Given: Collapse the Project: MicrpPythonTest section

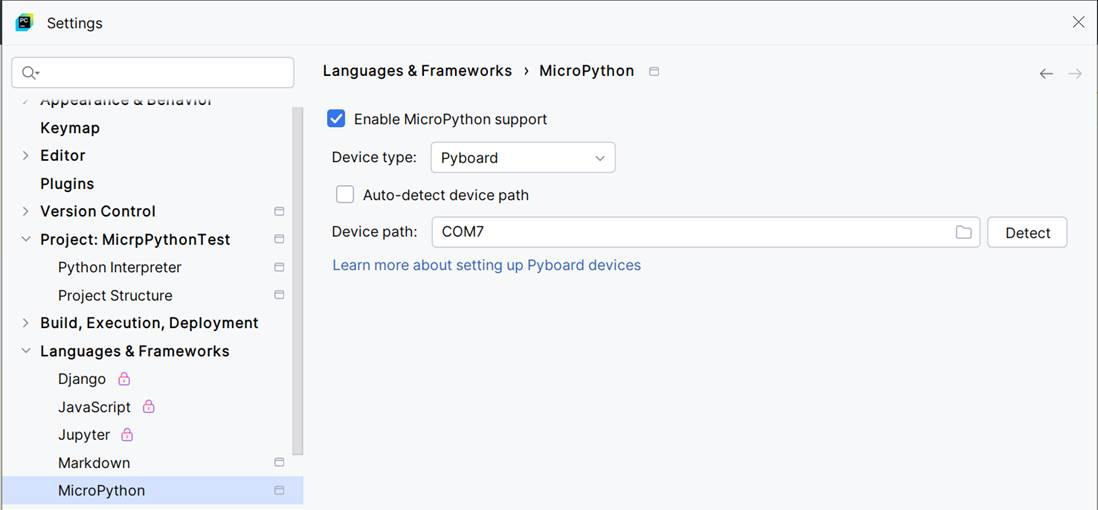Looking at the screenshot, I should pos(26,239).
